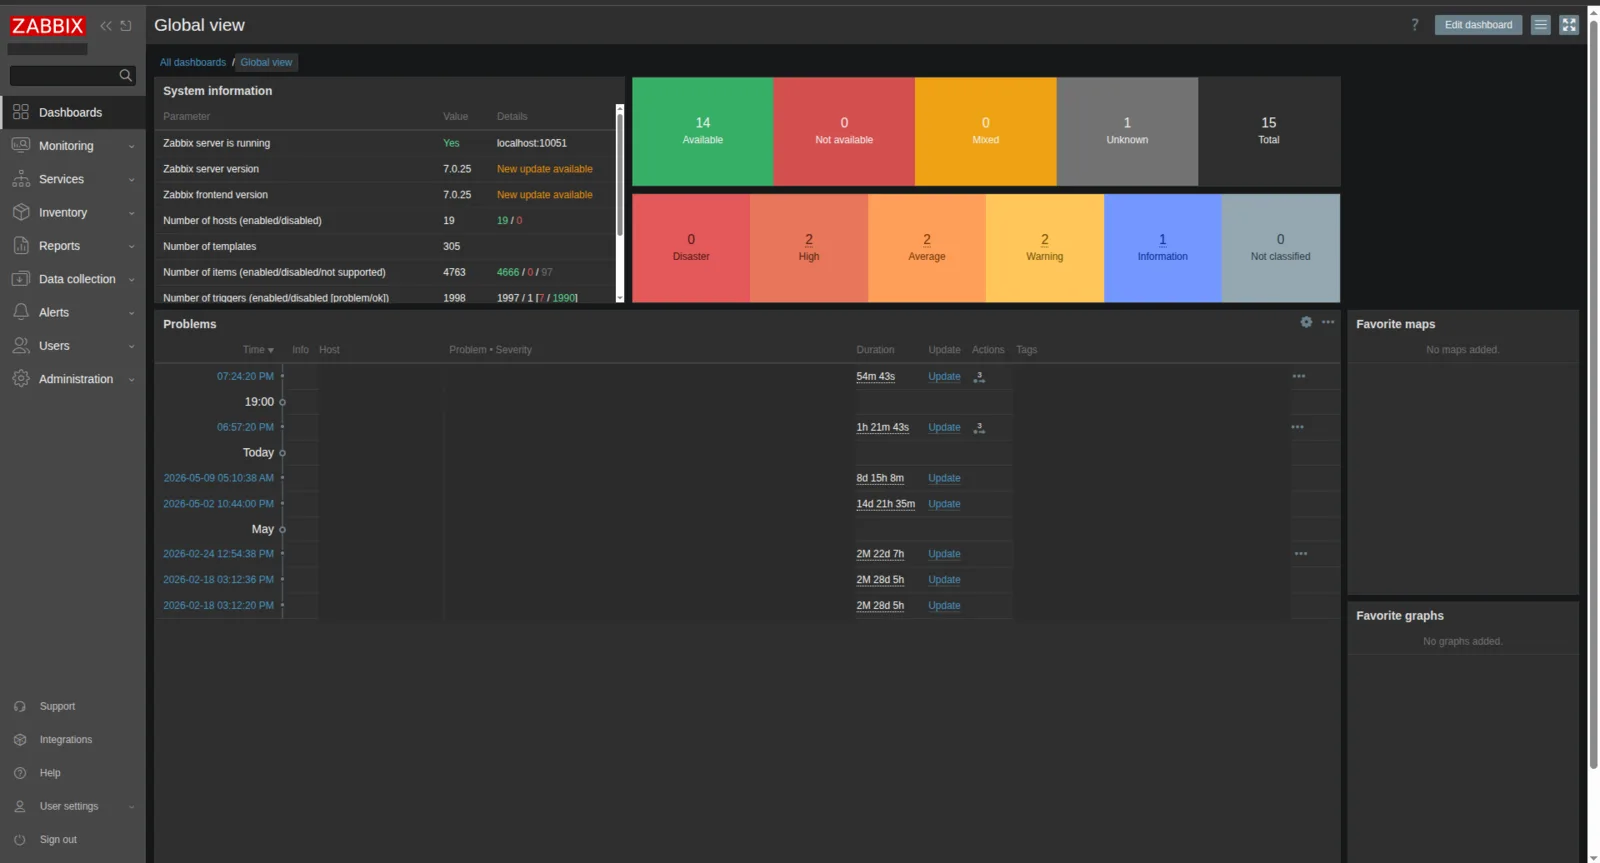This screenshot has width=1600, height=863.
Task: Click the Monitoring eye icon
Action: click(21, 145)
